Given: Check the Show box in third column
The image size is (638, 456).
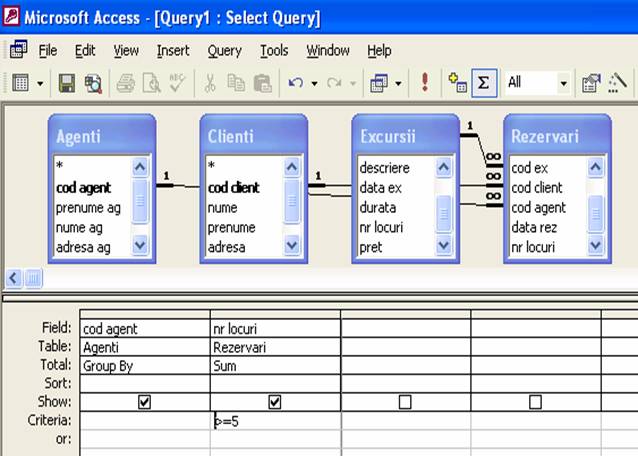Looking at the screenshot, I should point(405,402).
